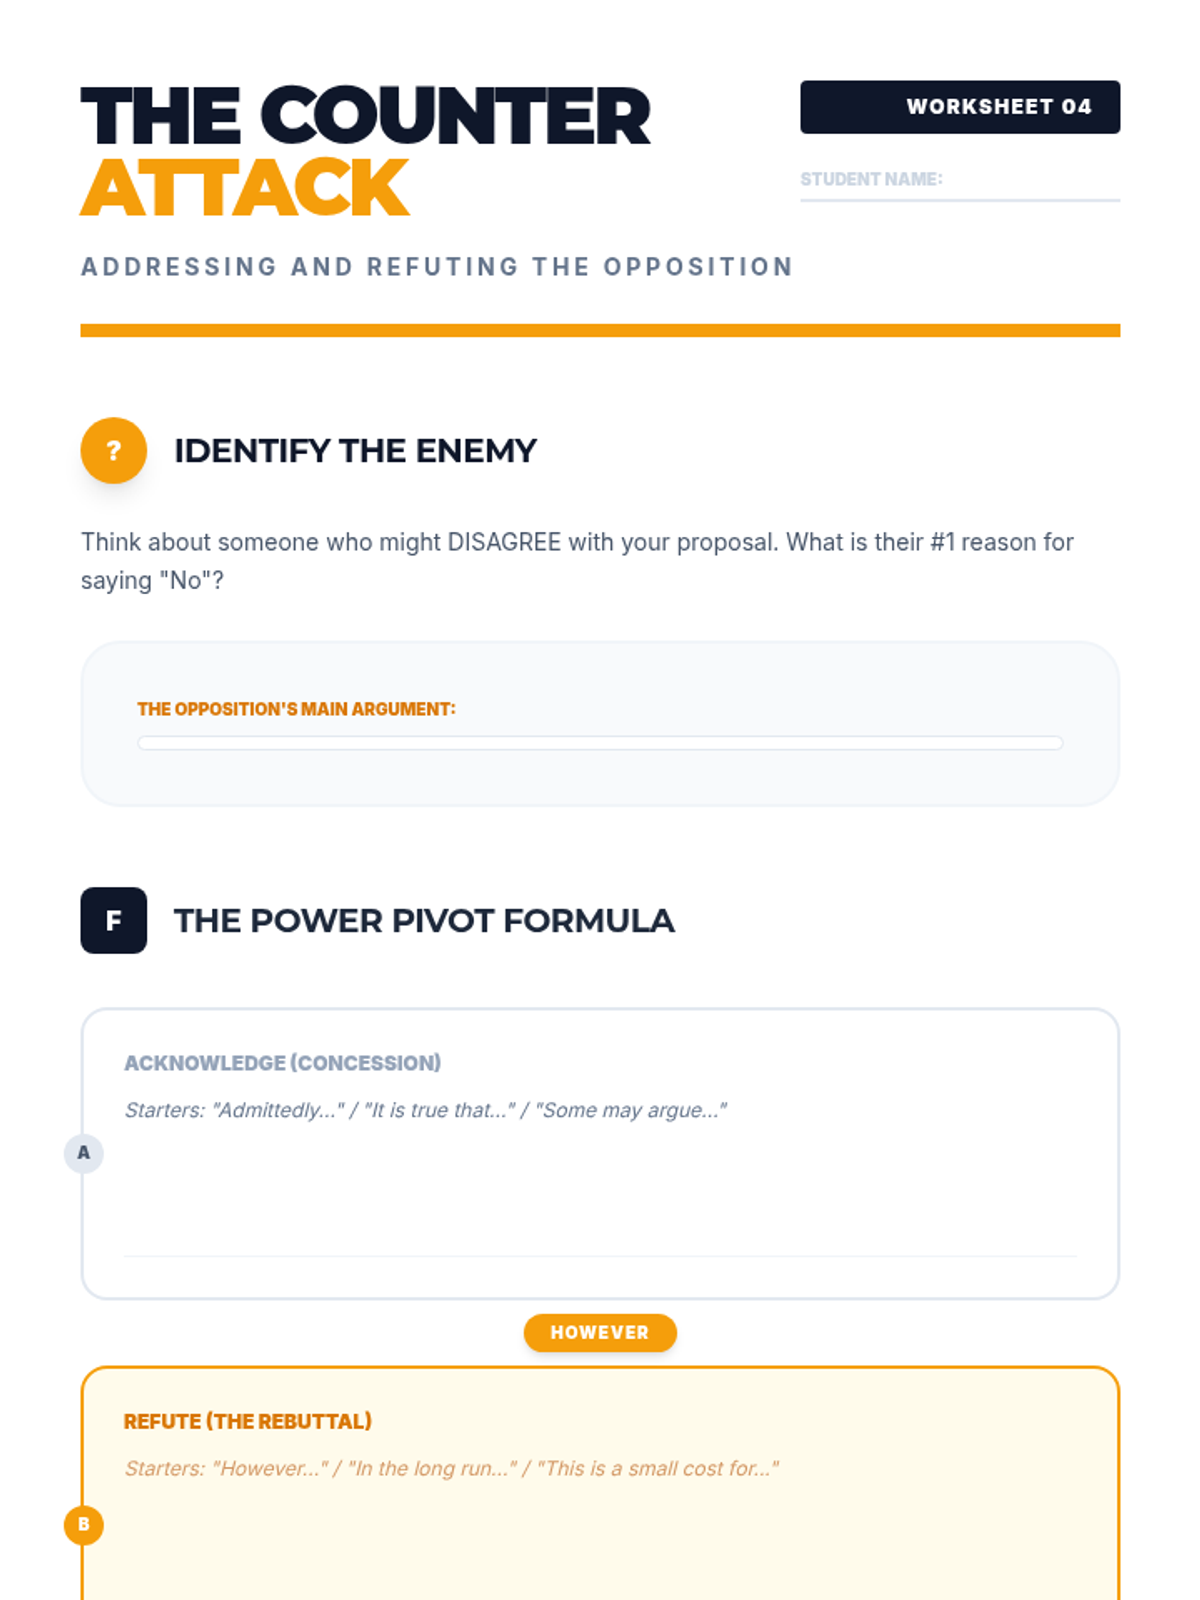This screenshot has height=1600, width=1200.
Task: Click the orange horizontal divider bar
Action: (600, 330)
